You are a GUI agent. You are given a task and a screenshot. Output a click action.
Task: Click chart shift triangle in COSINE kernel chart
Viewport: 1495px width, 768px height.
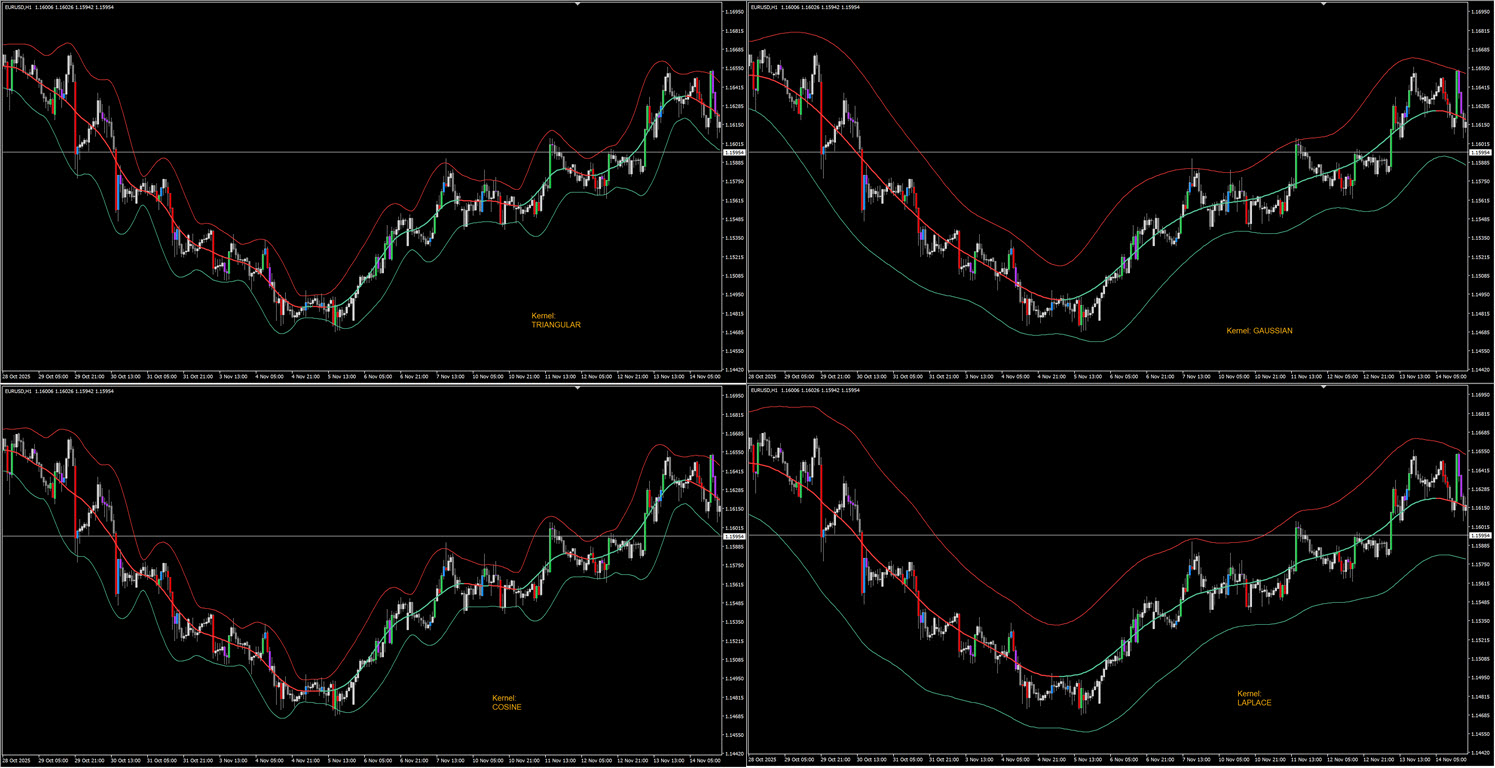577,388
